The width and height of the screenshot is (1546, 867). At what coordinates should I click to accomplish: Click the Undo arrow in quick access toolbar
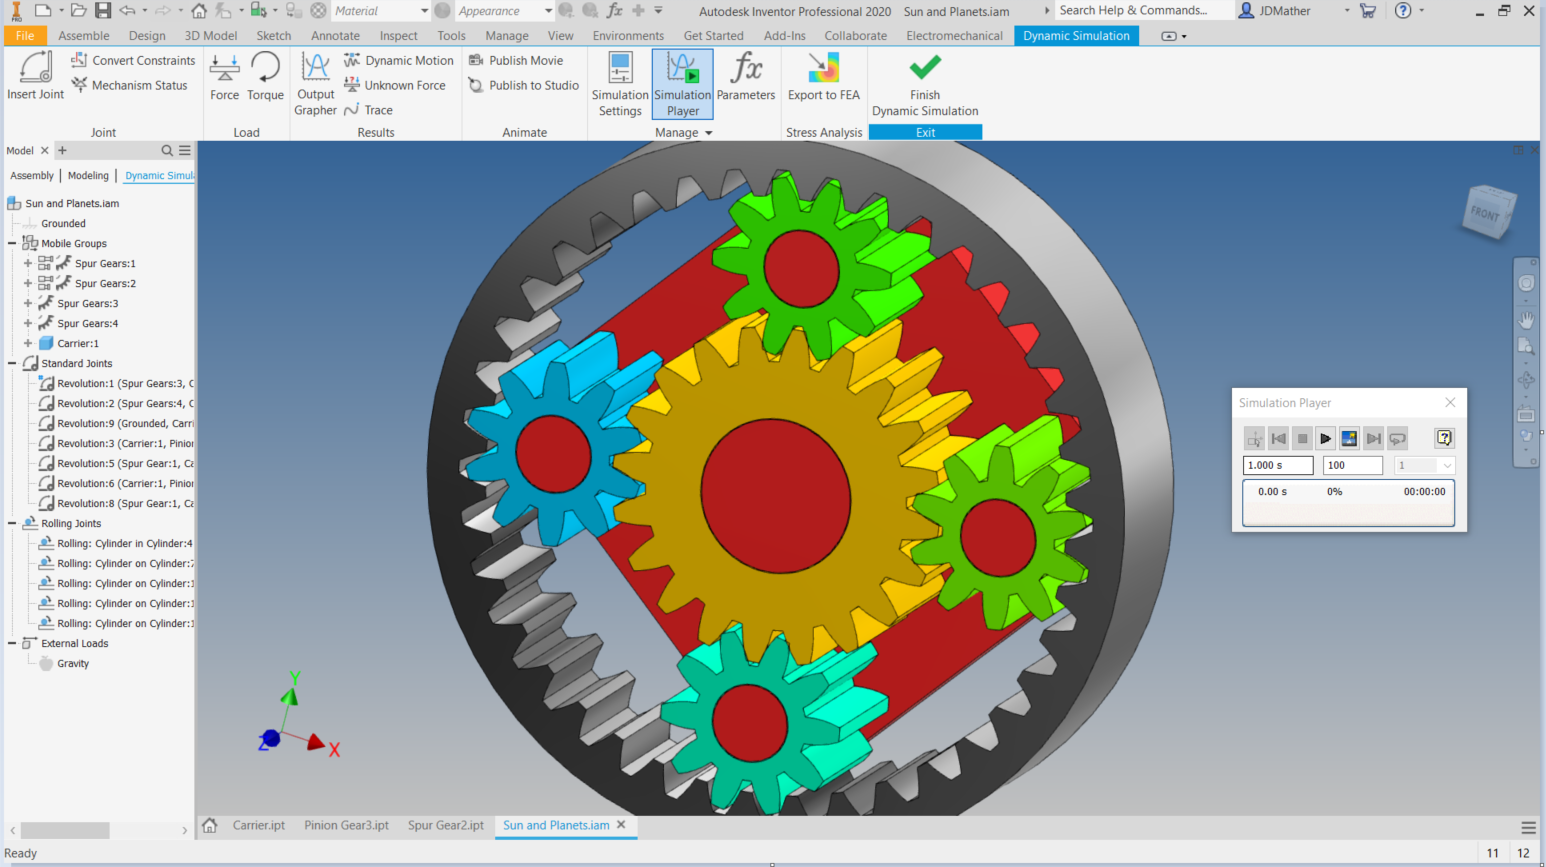coord(127,11)
